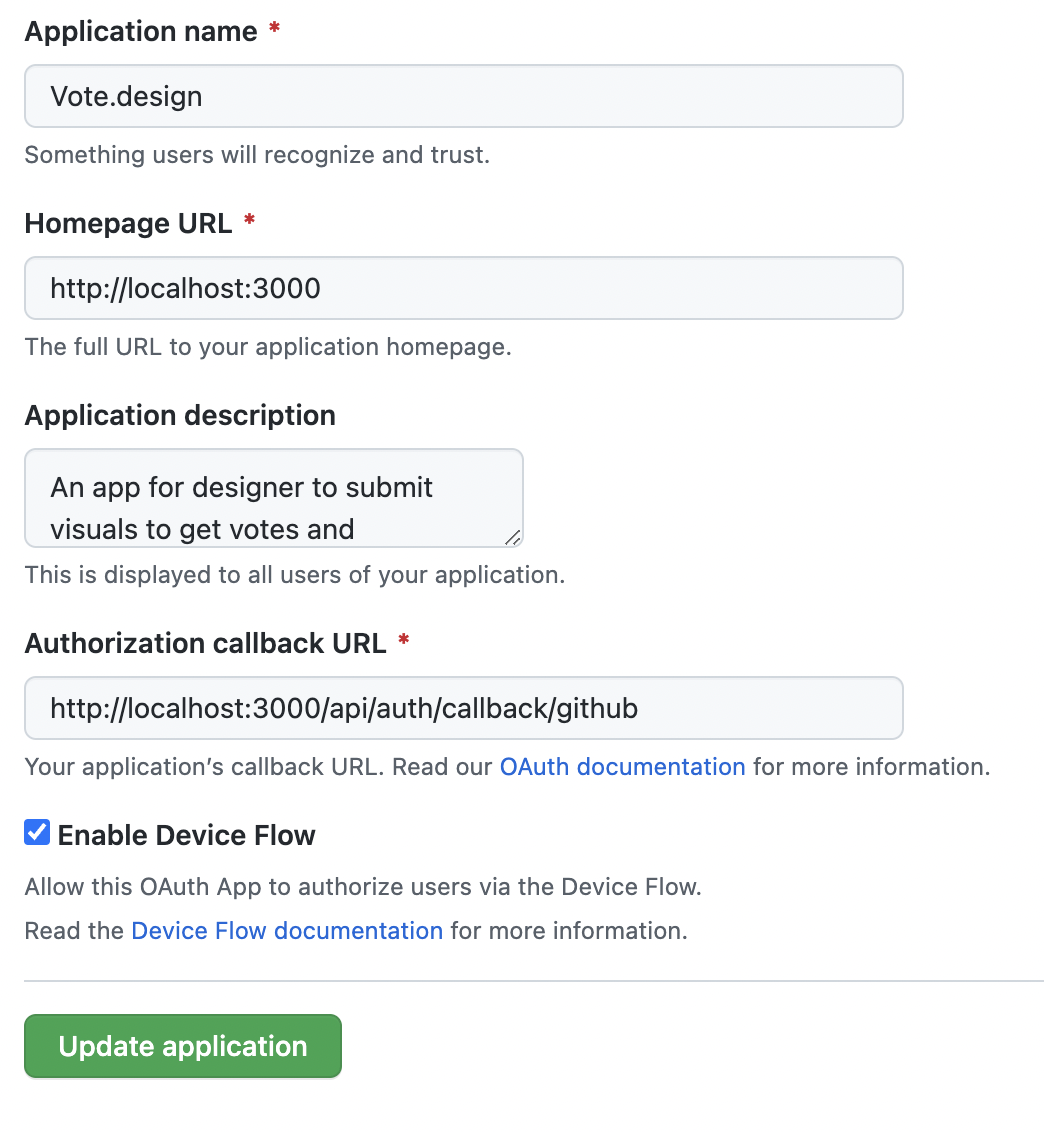
Task: Click inside the Application description textarea
Action: [x=273, y=498]
